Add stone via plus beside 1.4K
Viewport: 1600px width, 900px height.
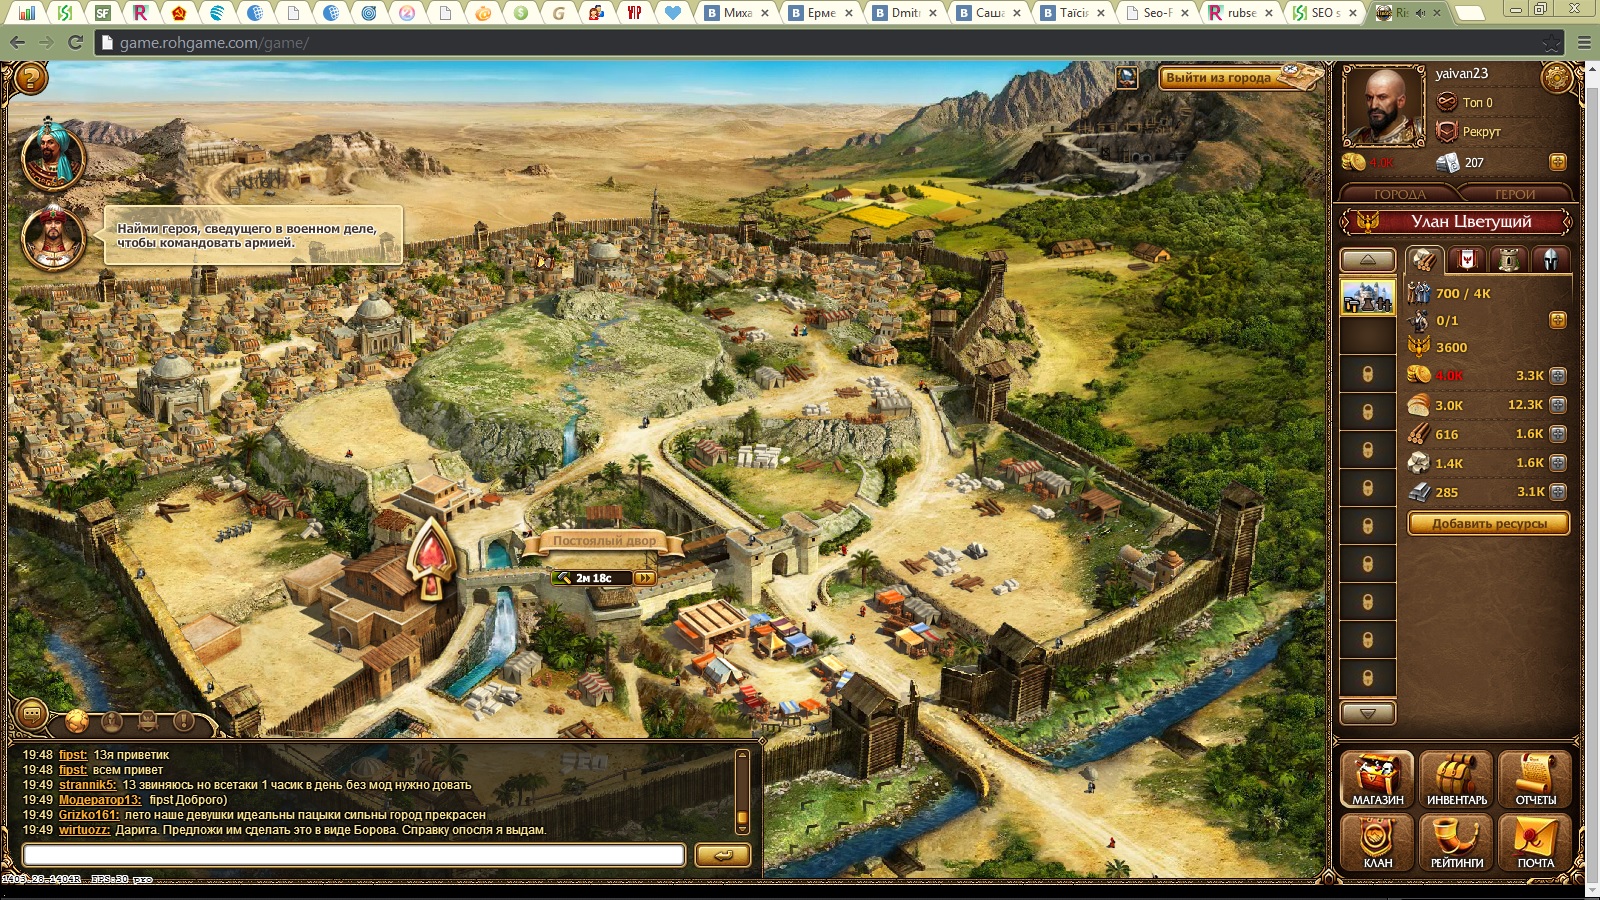1558,463
